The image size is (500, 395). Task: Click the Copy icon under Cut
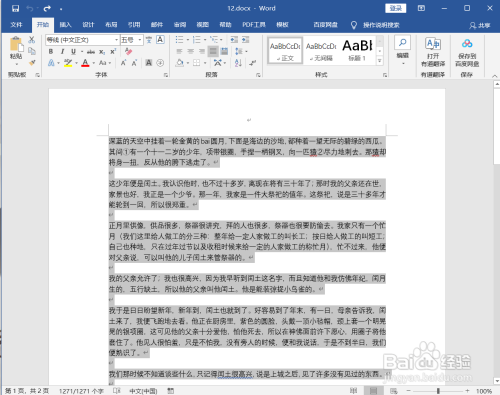(32, 51)
